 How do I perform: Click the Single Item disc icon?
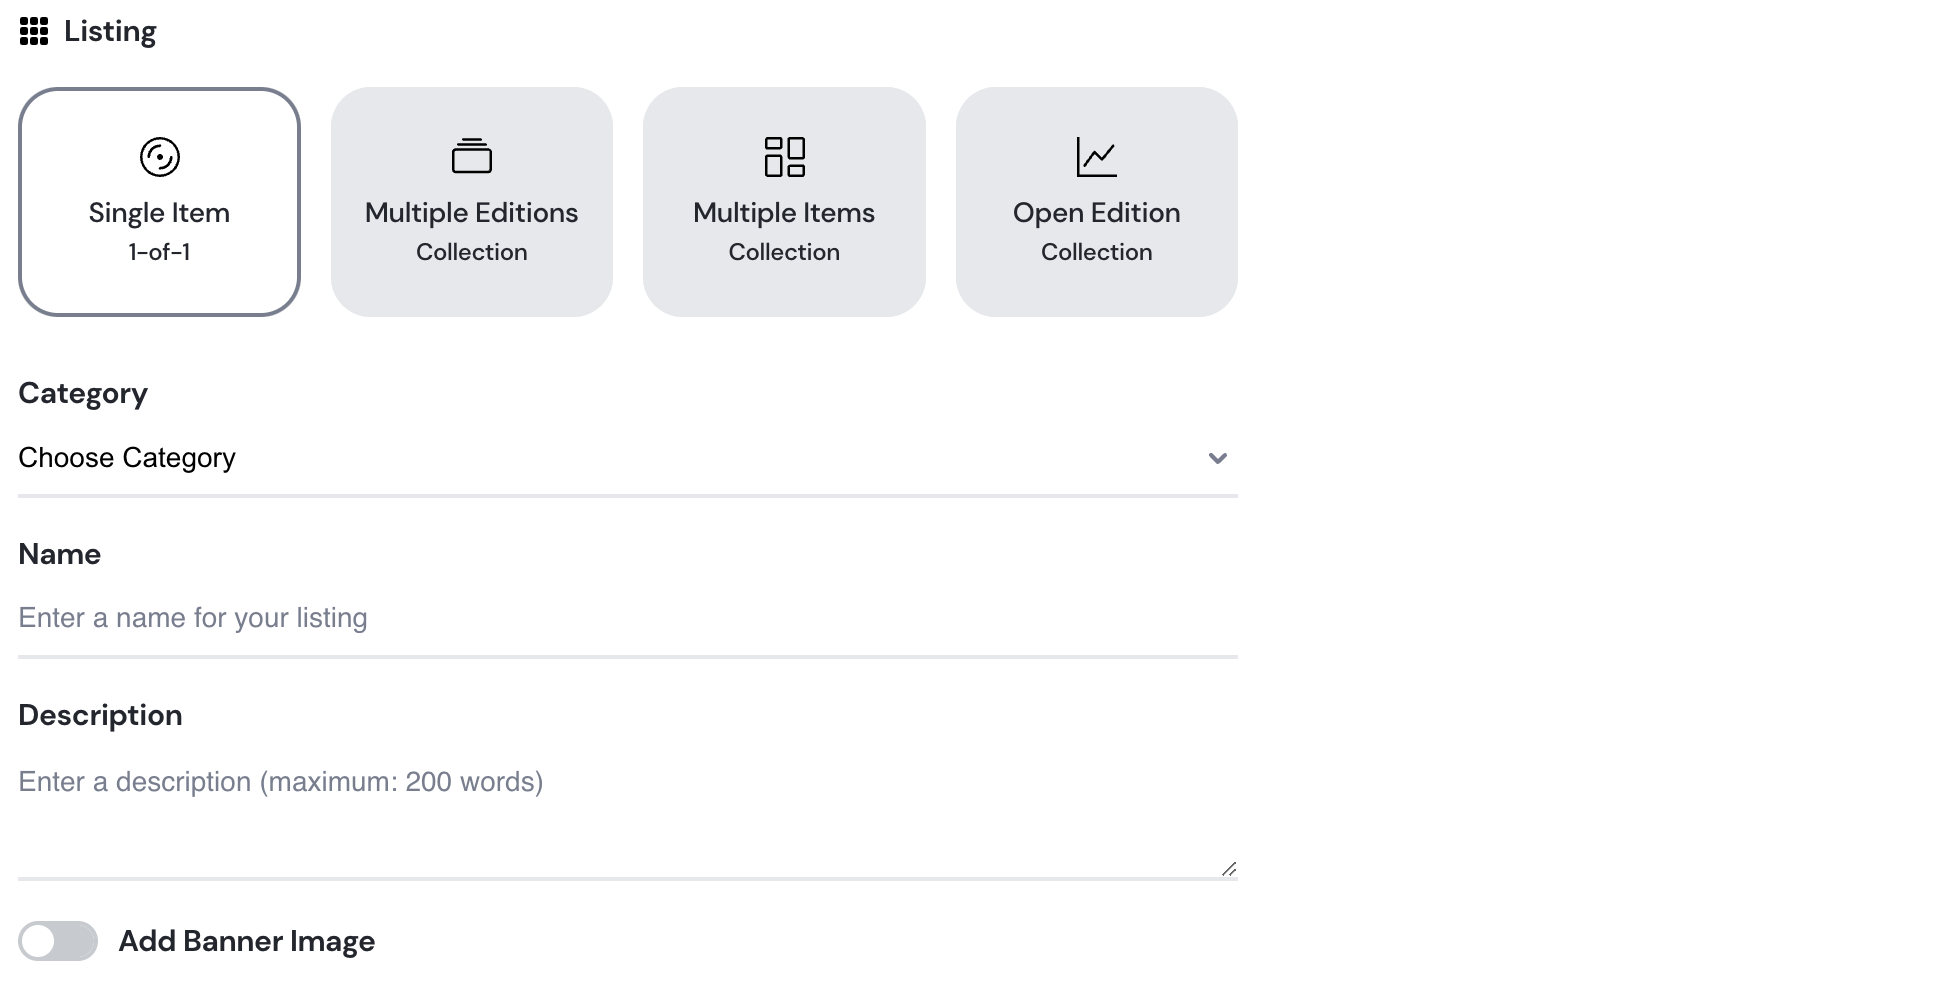point(160,157)
